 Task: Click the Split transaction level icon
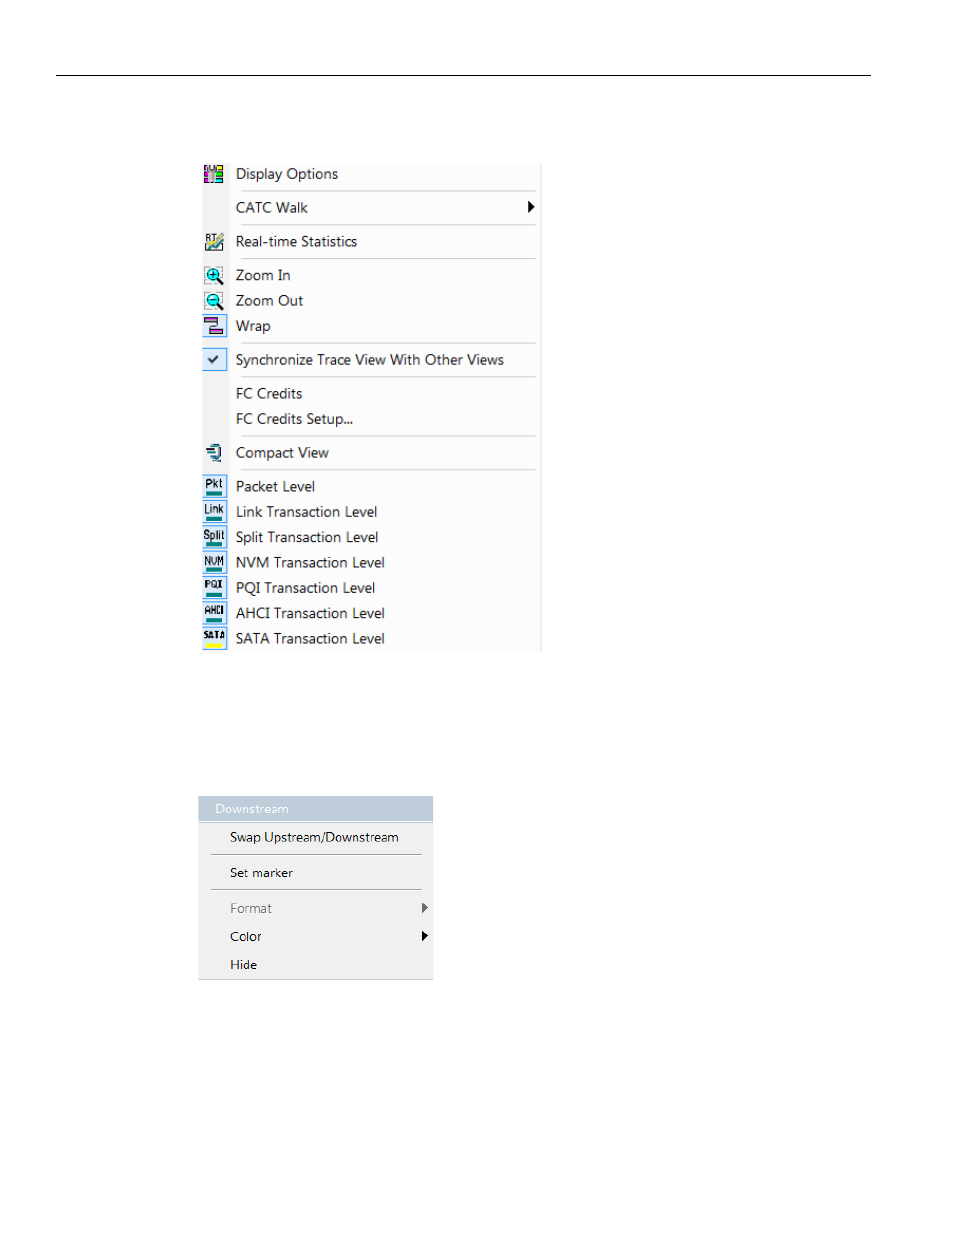click(214, 538)
